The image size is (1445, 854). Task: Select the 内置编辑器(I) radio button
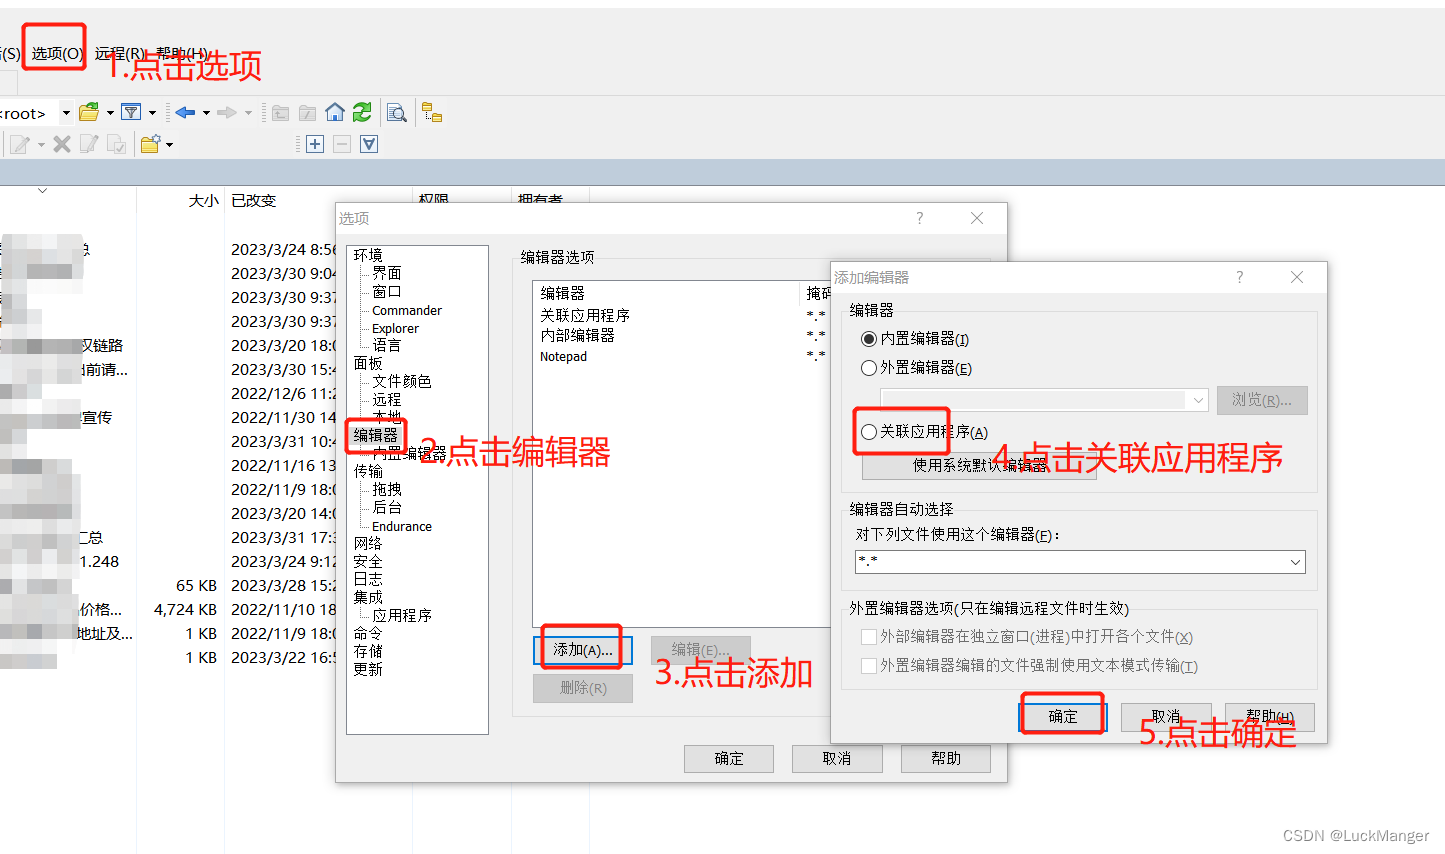click(869, 339)
